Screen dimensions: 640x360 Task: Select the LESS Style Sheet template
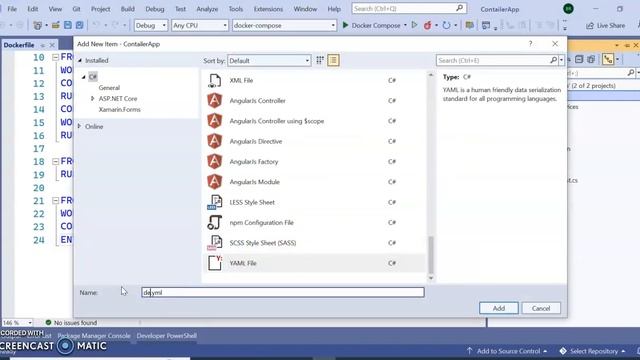(x=252, y=202)
